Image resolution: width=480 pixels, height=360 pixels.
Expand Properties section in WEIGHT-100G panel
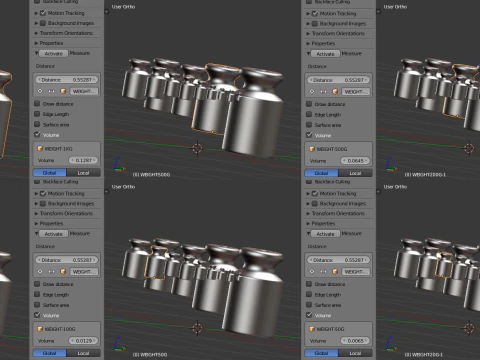point(36,224)
